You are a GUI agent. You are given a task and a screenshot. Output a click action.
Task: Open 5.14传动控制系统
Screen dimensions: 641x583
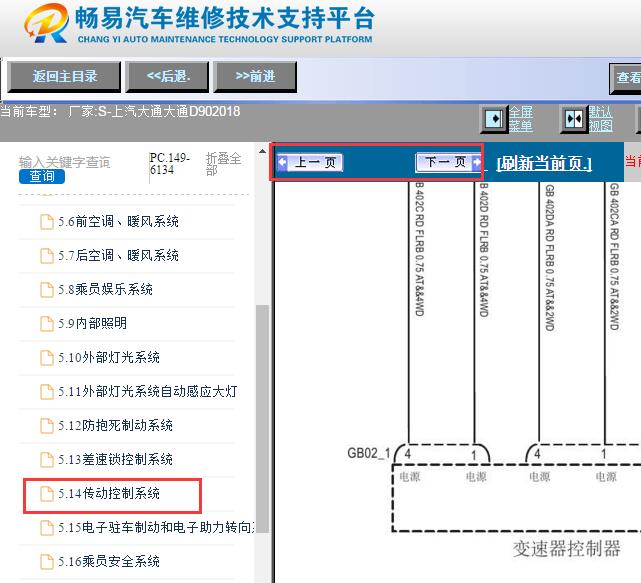(109, 493)
